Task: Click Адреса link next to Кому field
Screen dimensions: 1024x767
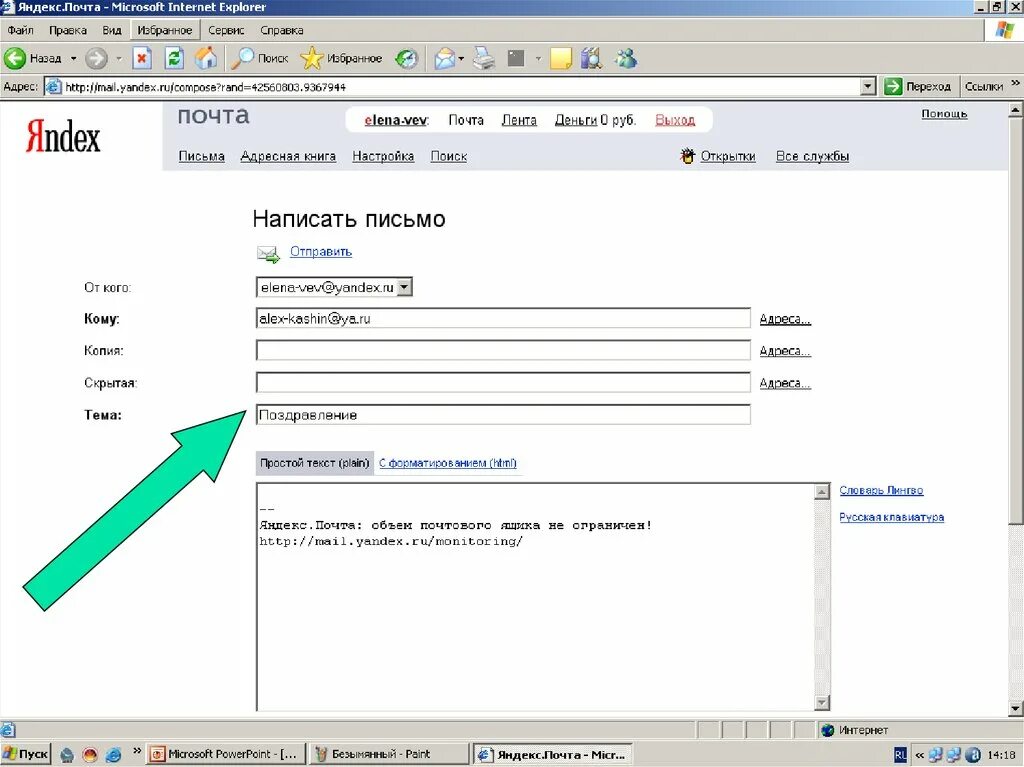Action: (x=785, y=319)
